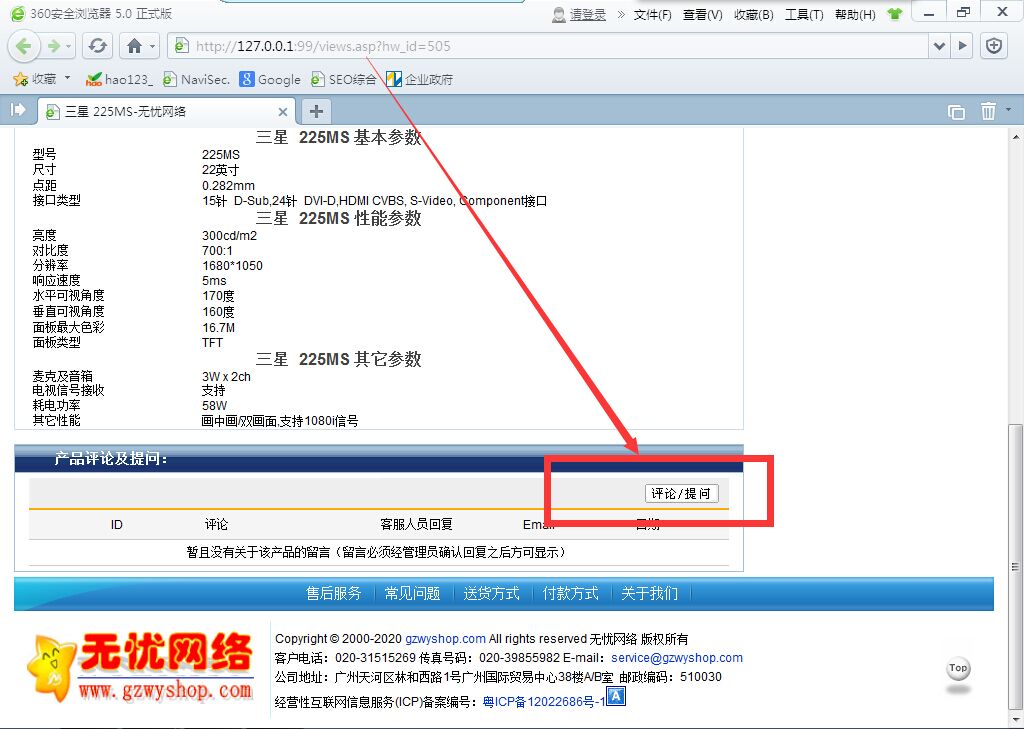Expand the address bar history dropdown
This screenshot has height=729, width=1024.
coord(939,46)
